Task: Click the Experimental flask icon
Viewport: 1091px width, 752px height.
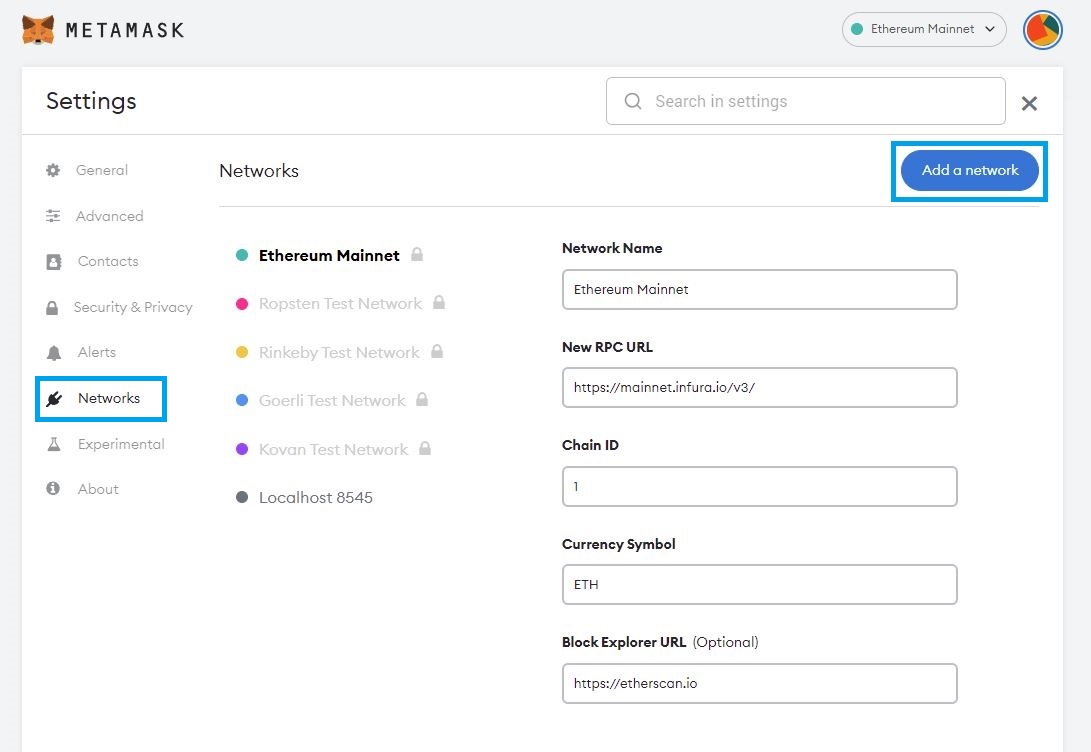Action: (54, 444)
